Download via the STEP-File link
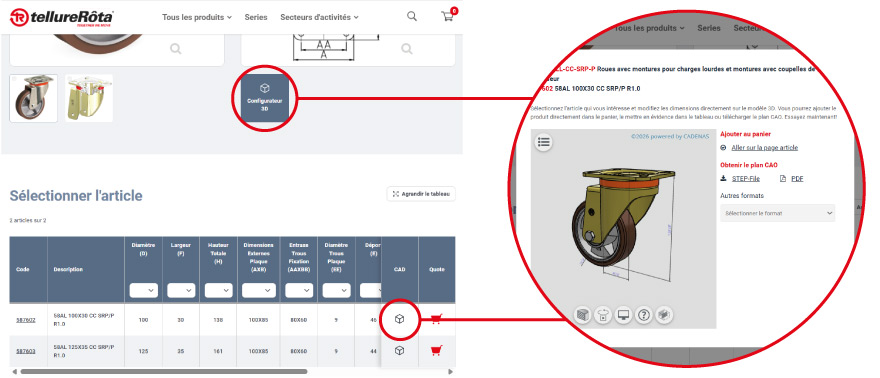 click(x=746, y=178)
